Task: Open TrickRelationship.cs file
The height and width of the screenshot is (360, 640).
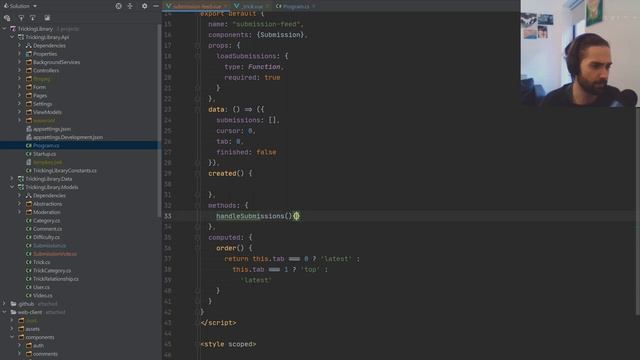Action: click(x=56, y=279)
